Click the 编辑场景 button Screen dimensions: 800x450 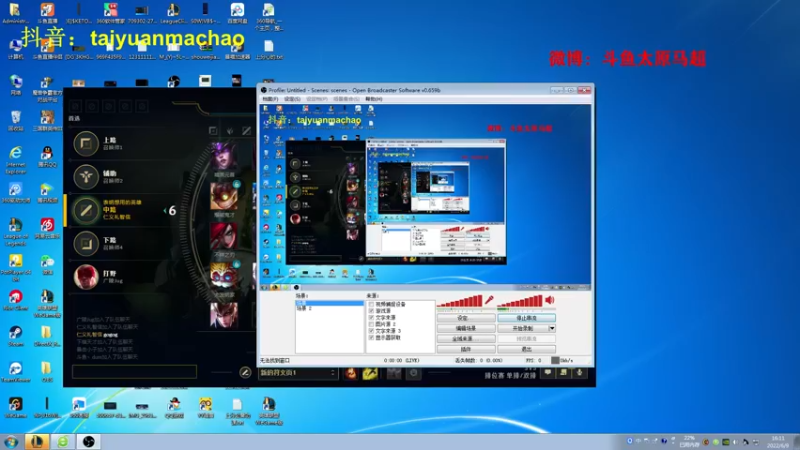pos(466,328)
